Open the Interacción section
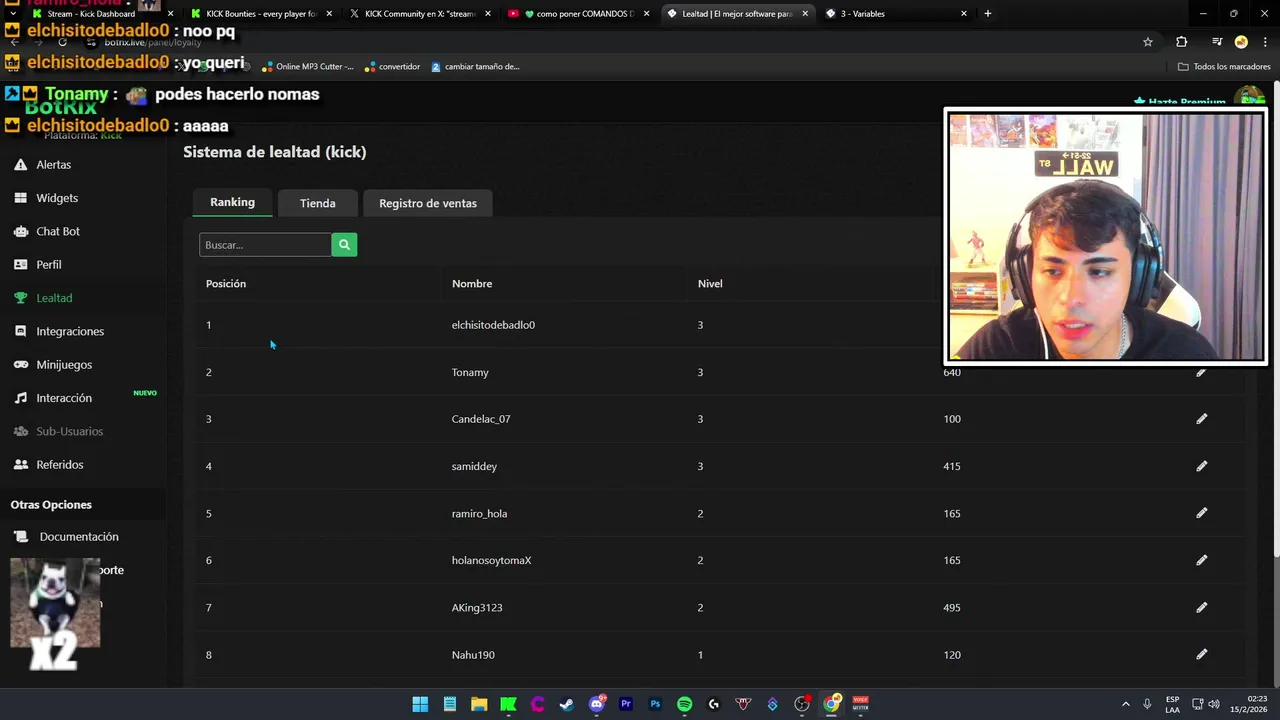The height and width of the screenshot is (720, 1280). (x=64, y=398)
